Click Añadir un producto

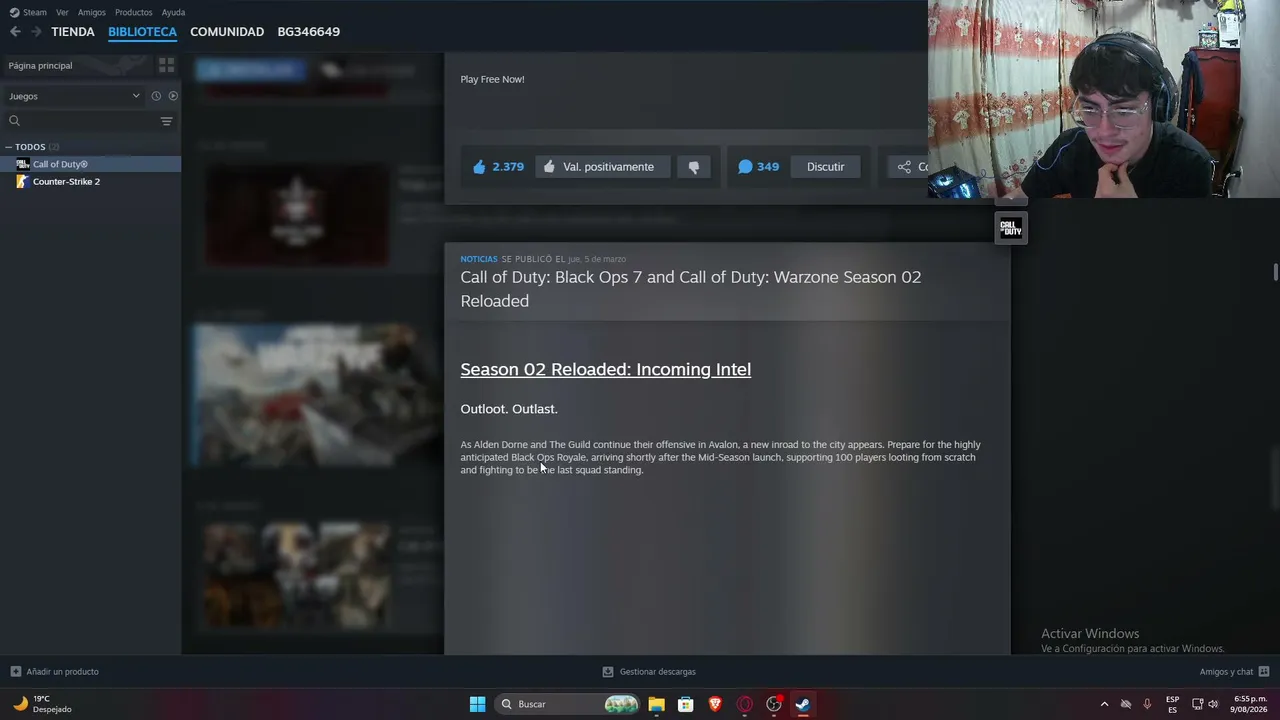pos(55,672)
